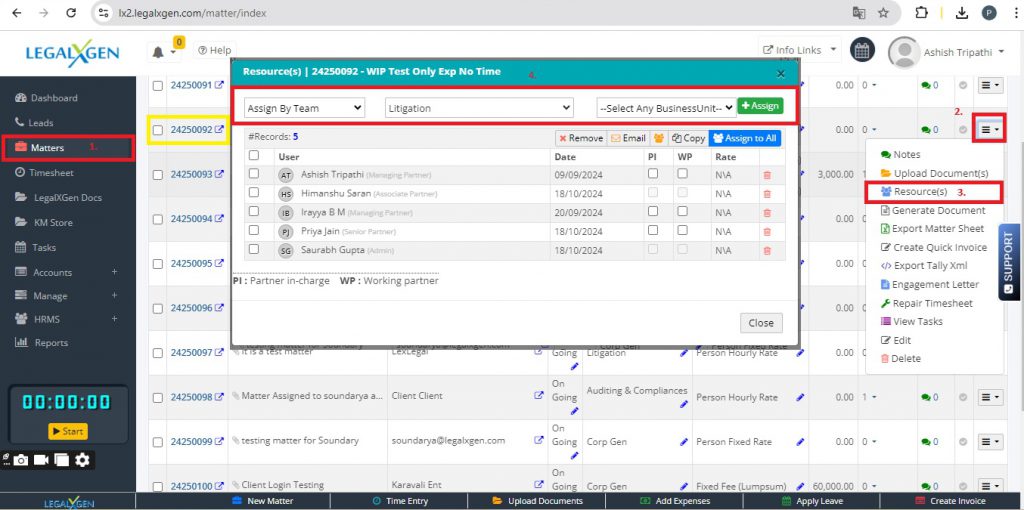Start the timer with Start button

(67, 431)
